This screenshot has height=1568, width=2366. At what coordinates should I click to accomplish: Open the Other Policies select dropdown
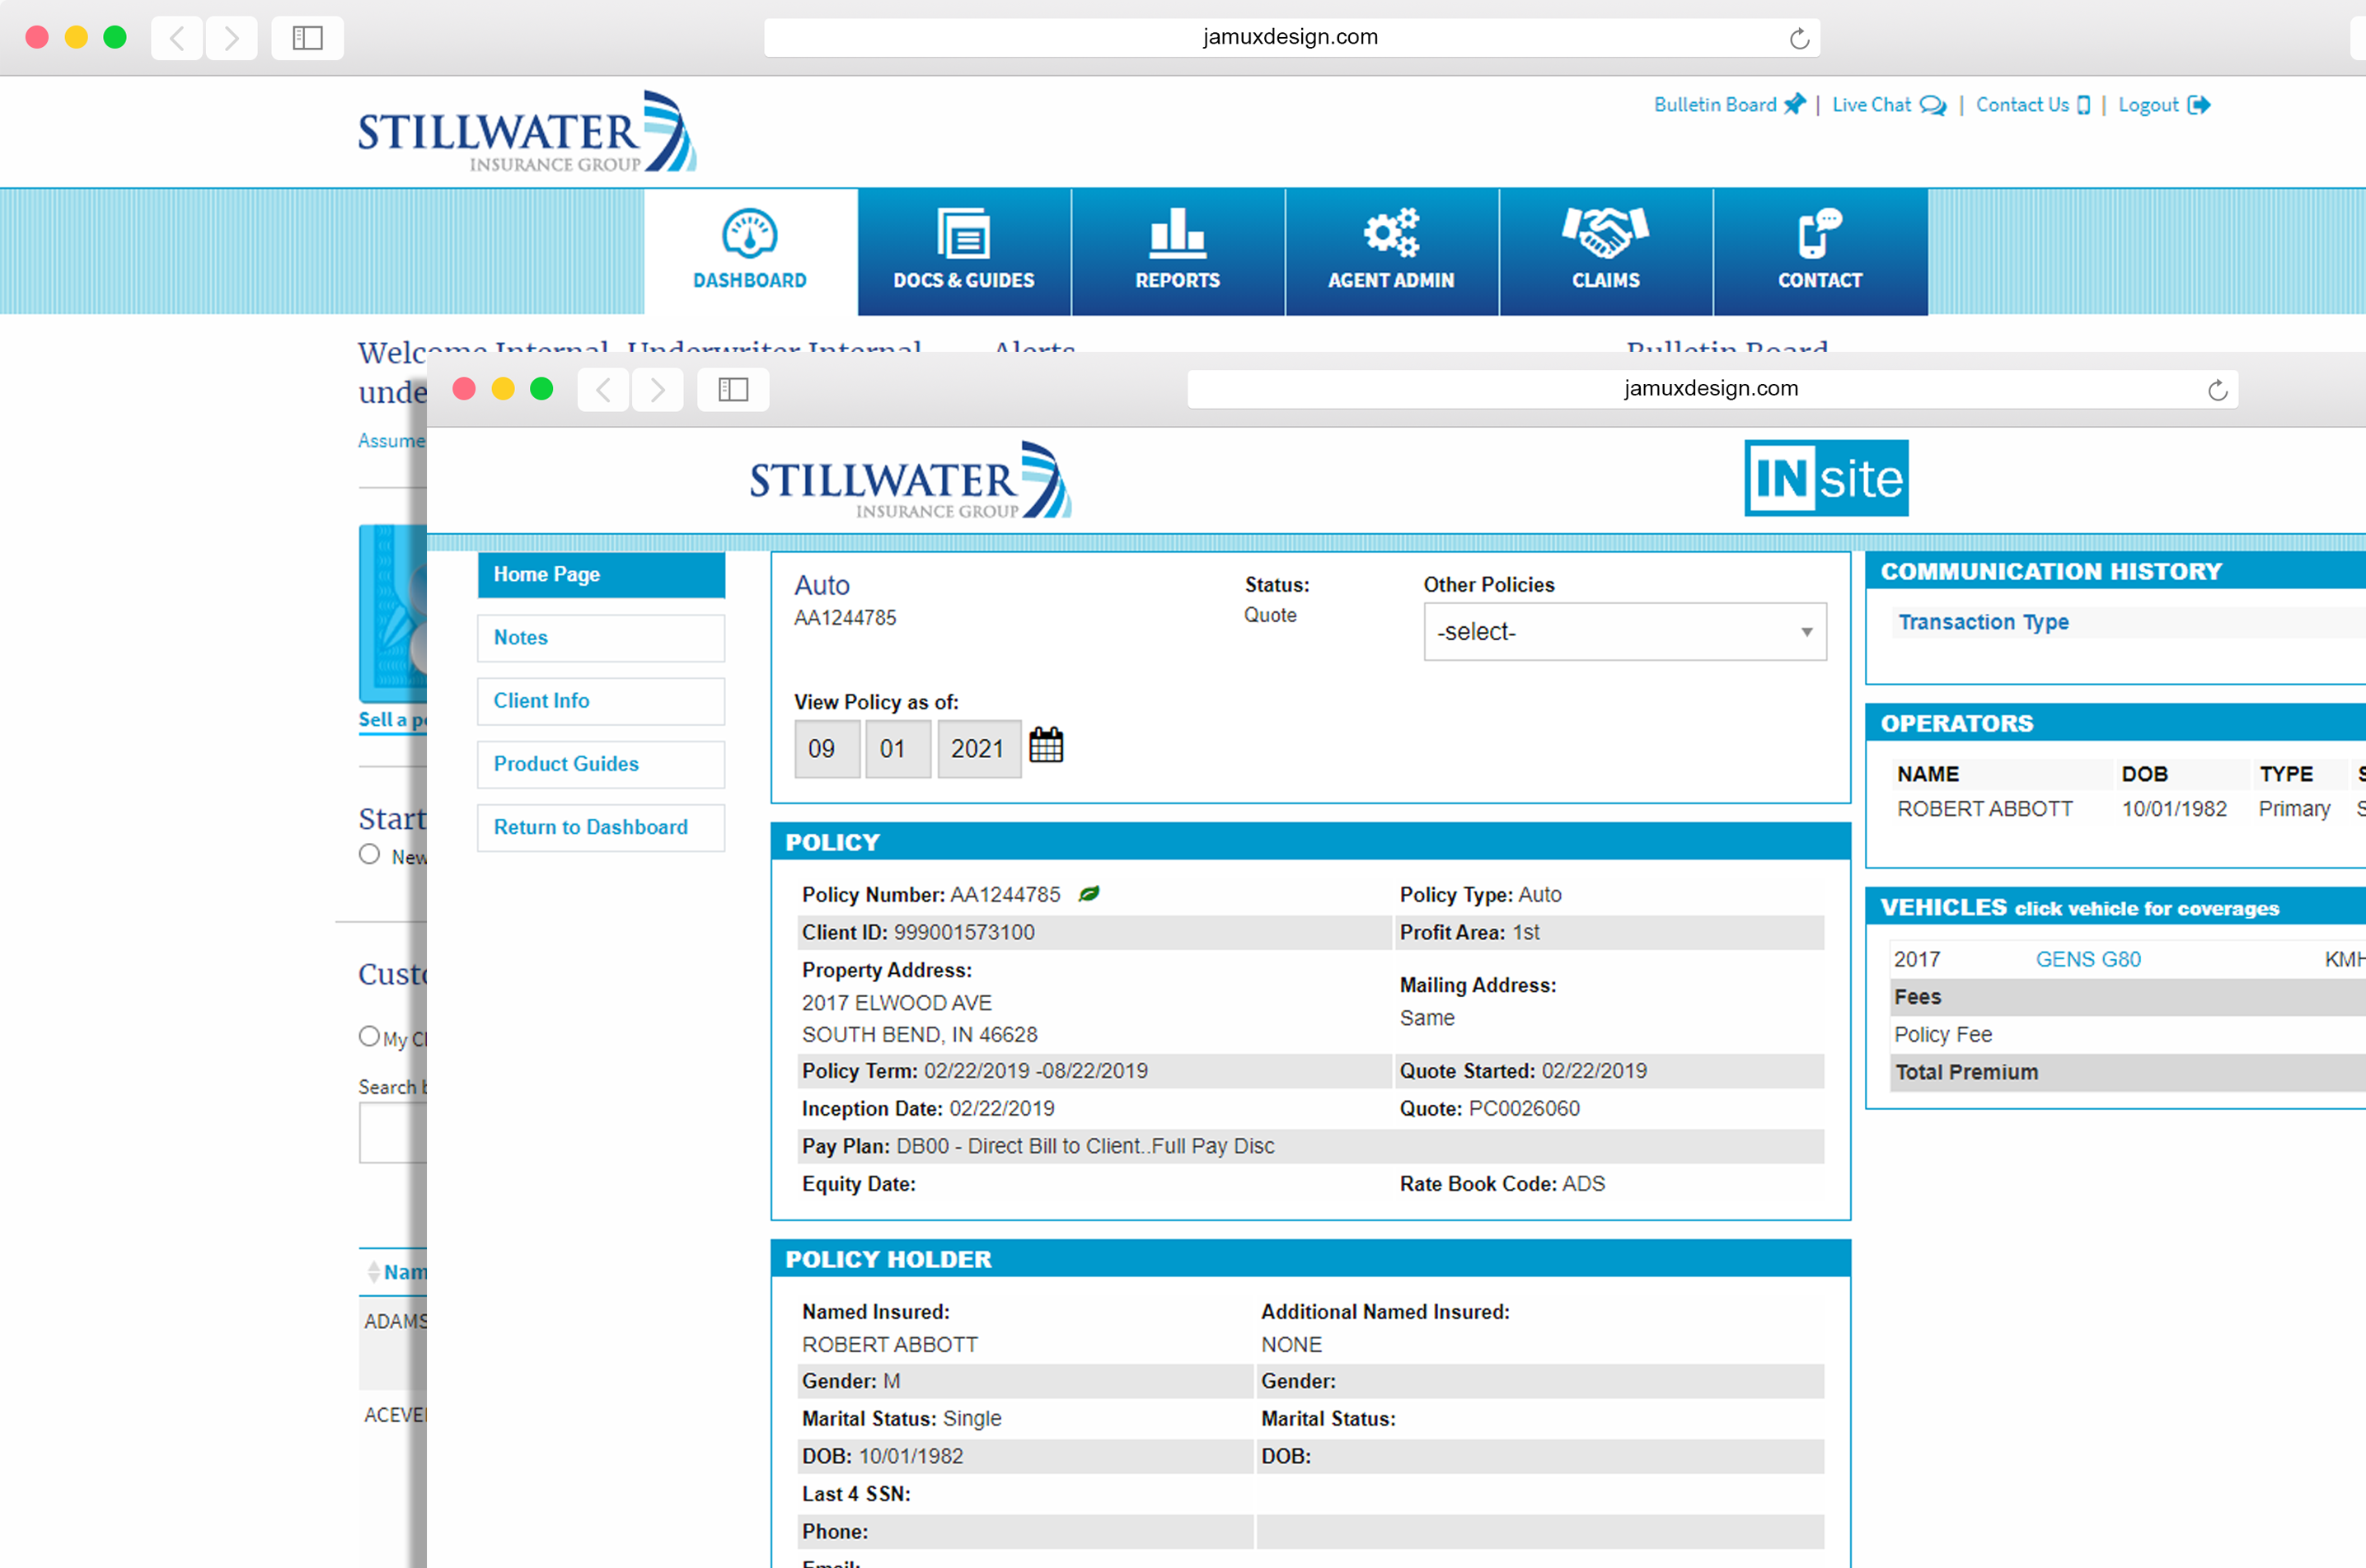click(x=1625, y=632)
